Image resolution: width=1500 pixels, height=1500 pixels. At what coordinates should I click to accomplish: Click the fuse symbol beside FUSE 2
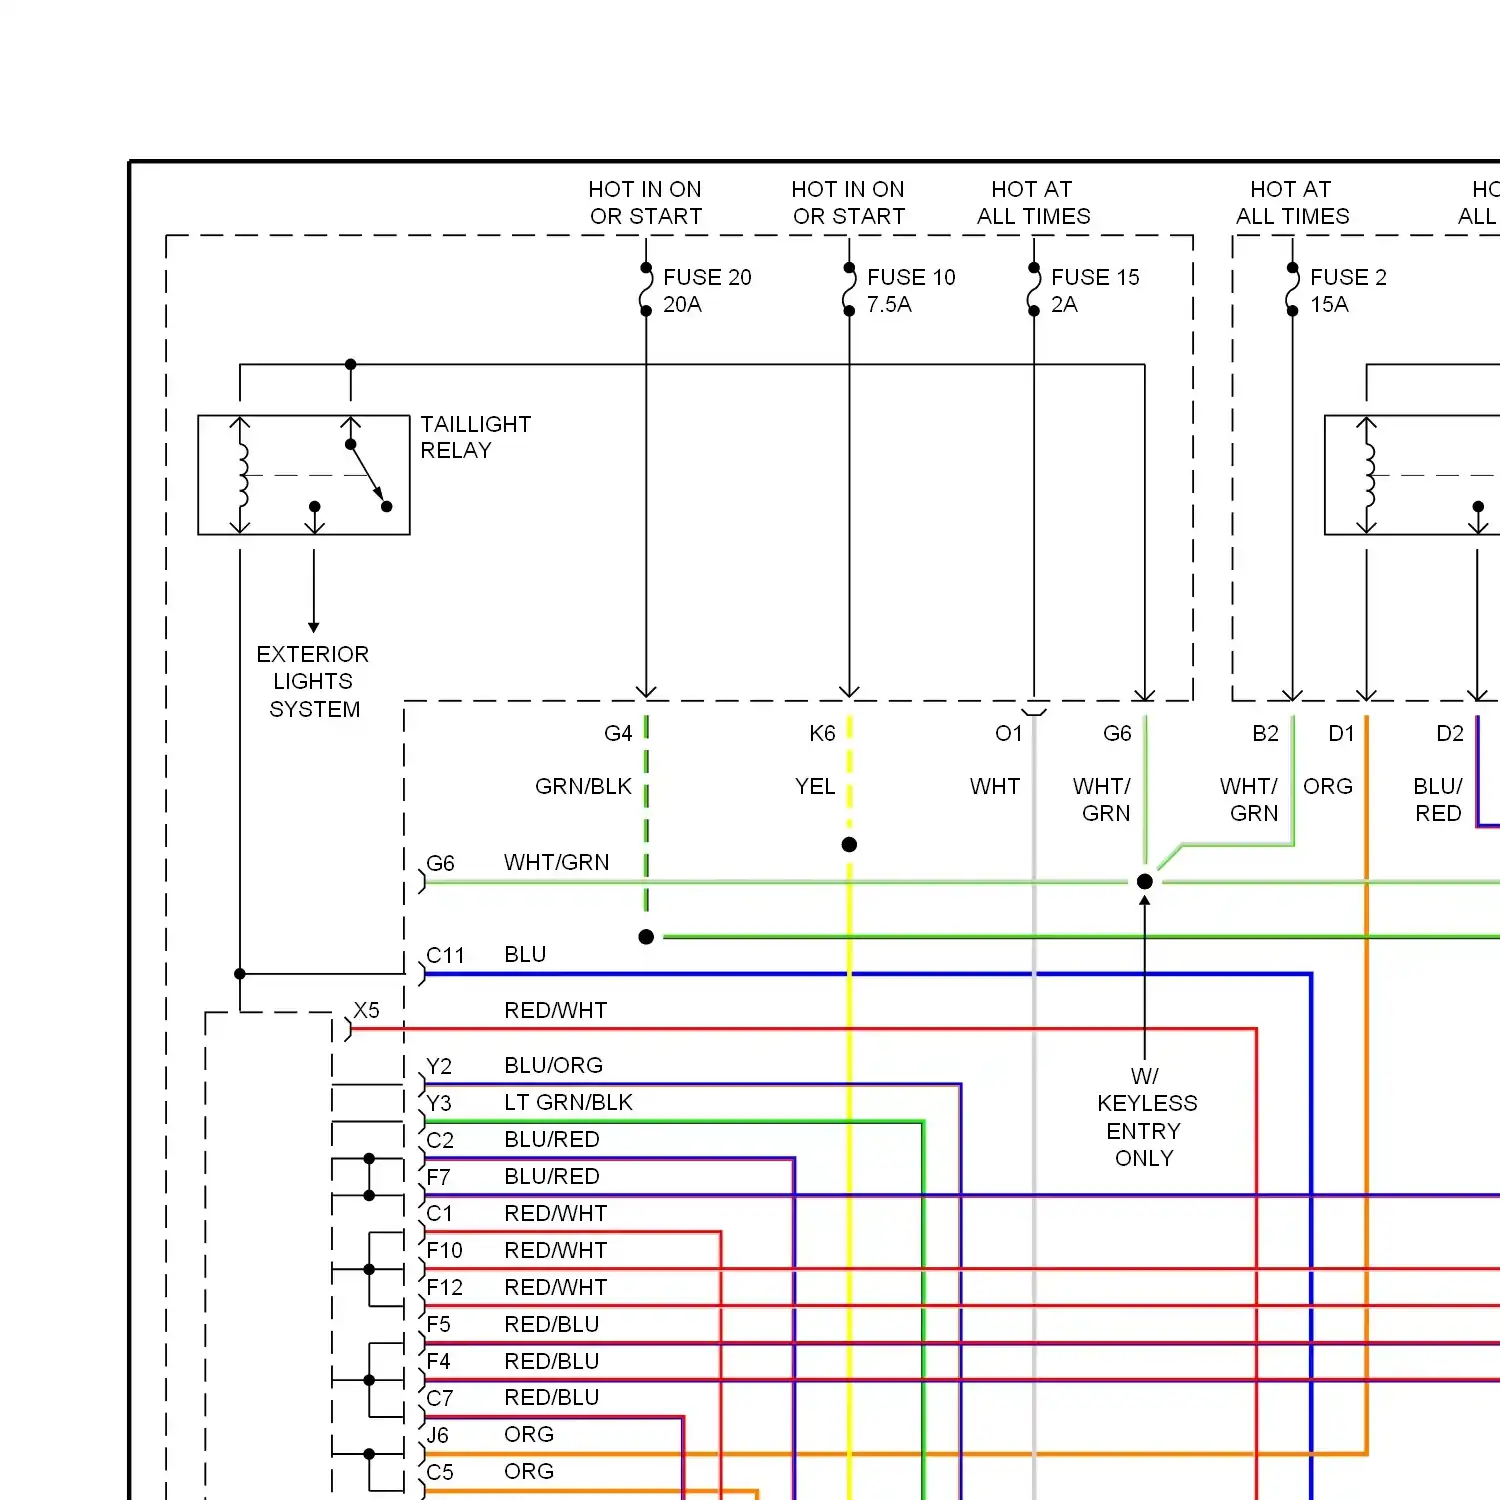coord(1292,289)
